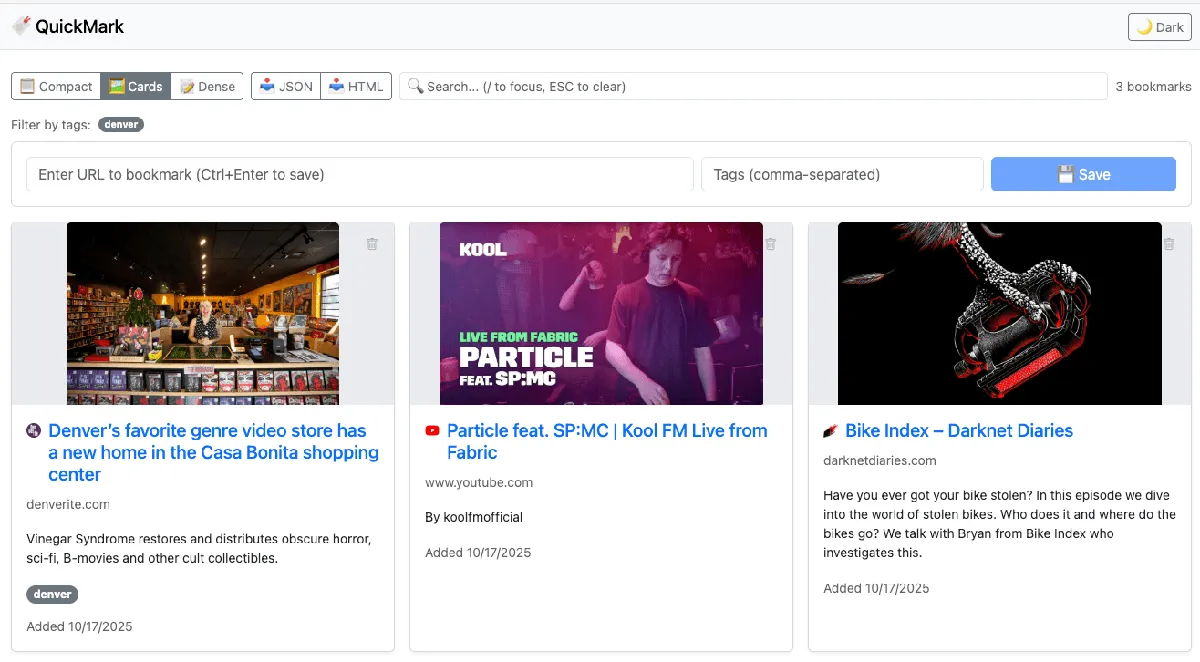Image resolution: width=1200 pixels, height=662 pixels.
Task: Click the Enter URL to bookmark field
Action: [360, 174]
